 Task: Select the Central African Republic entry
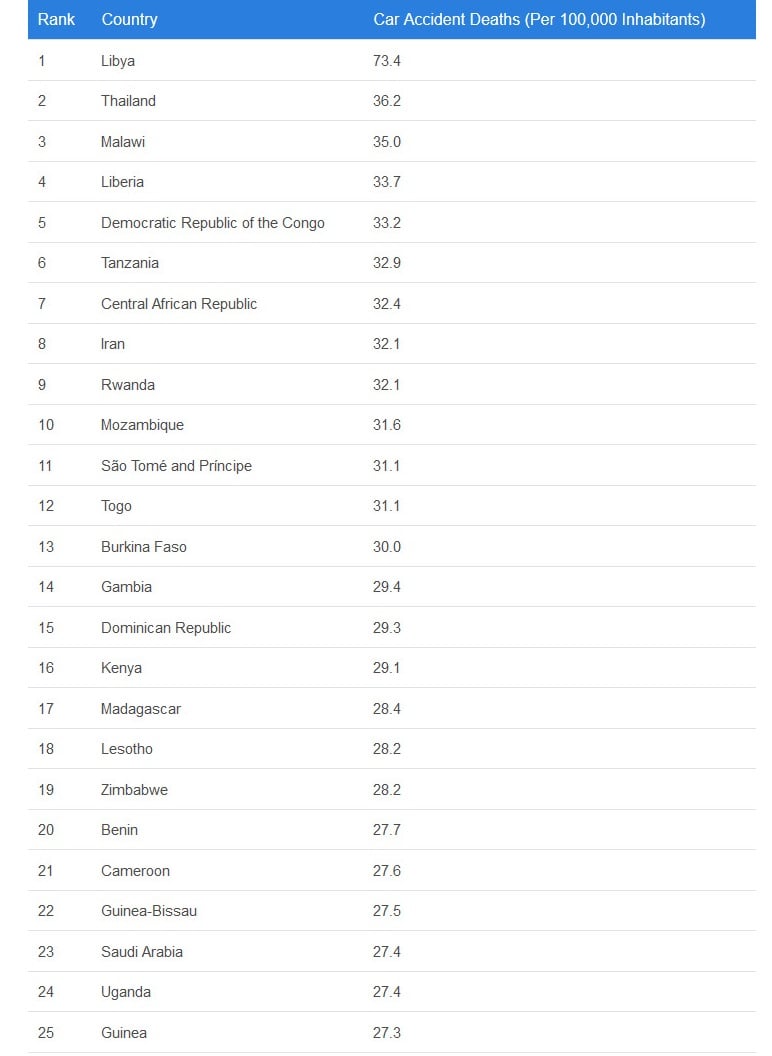click(x=179, y=304)
